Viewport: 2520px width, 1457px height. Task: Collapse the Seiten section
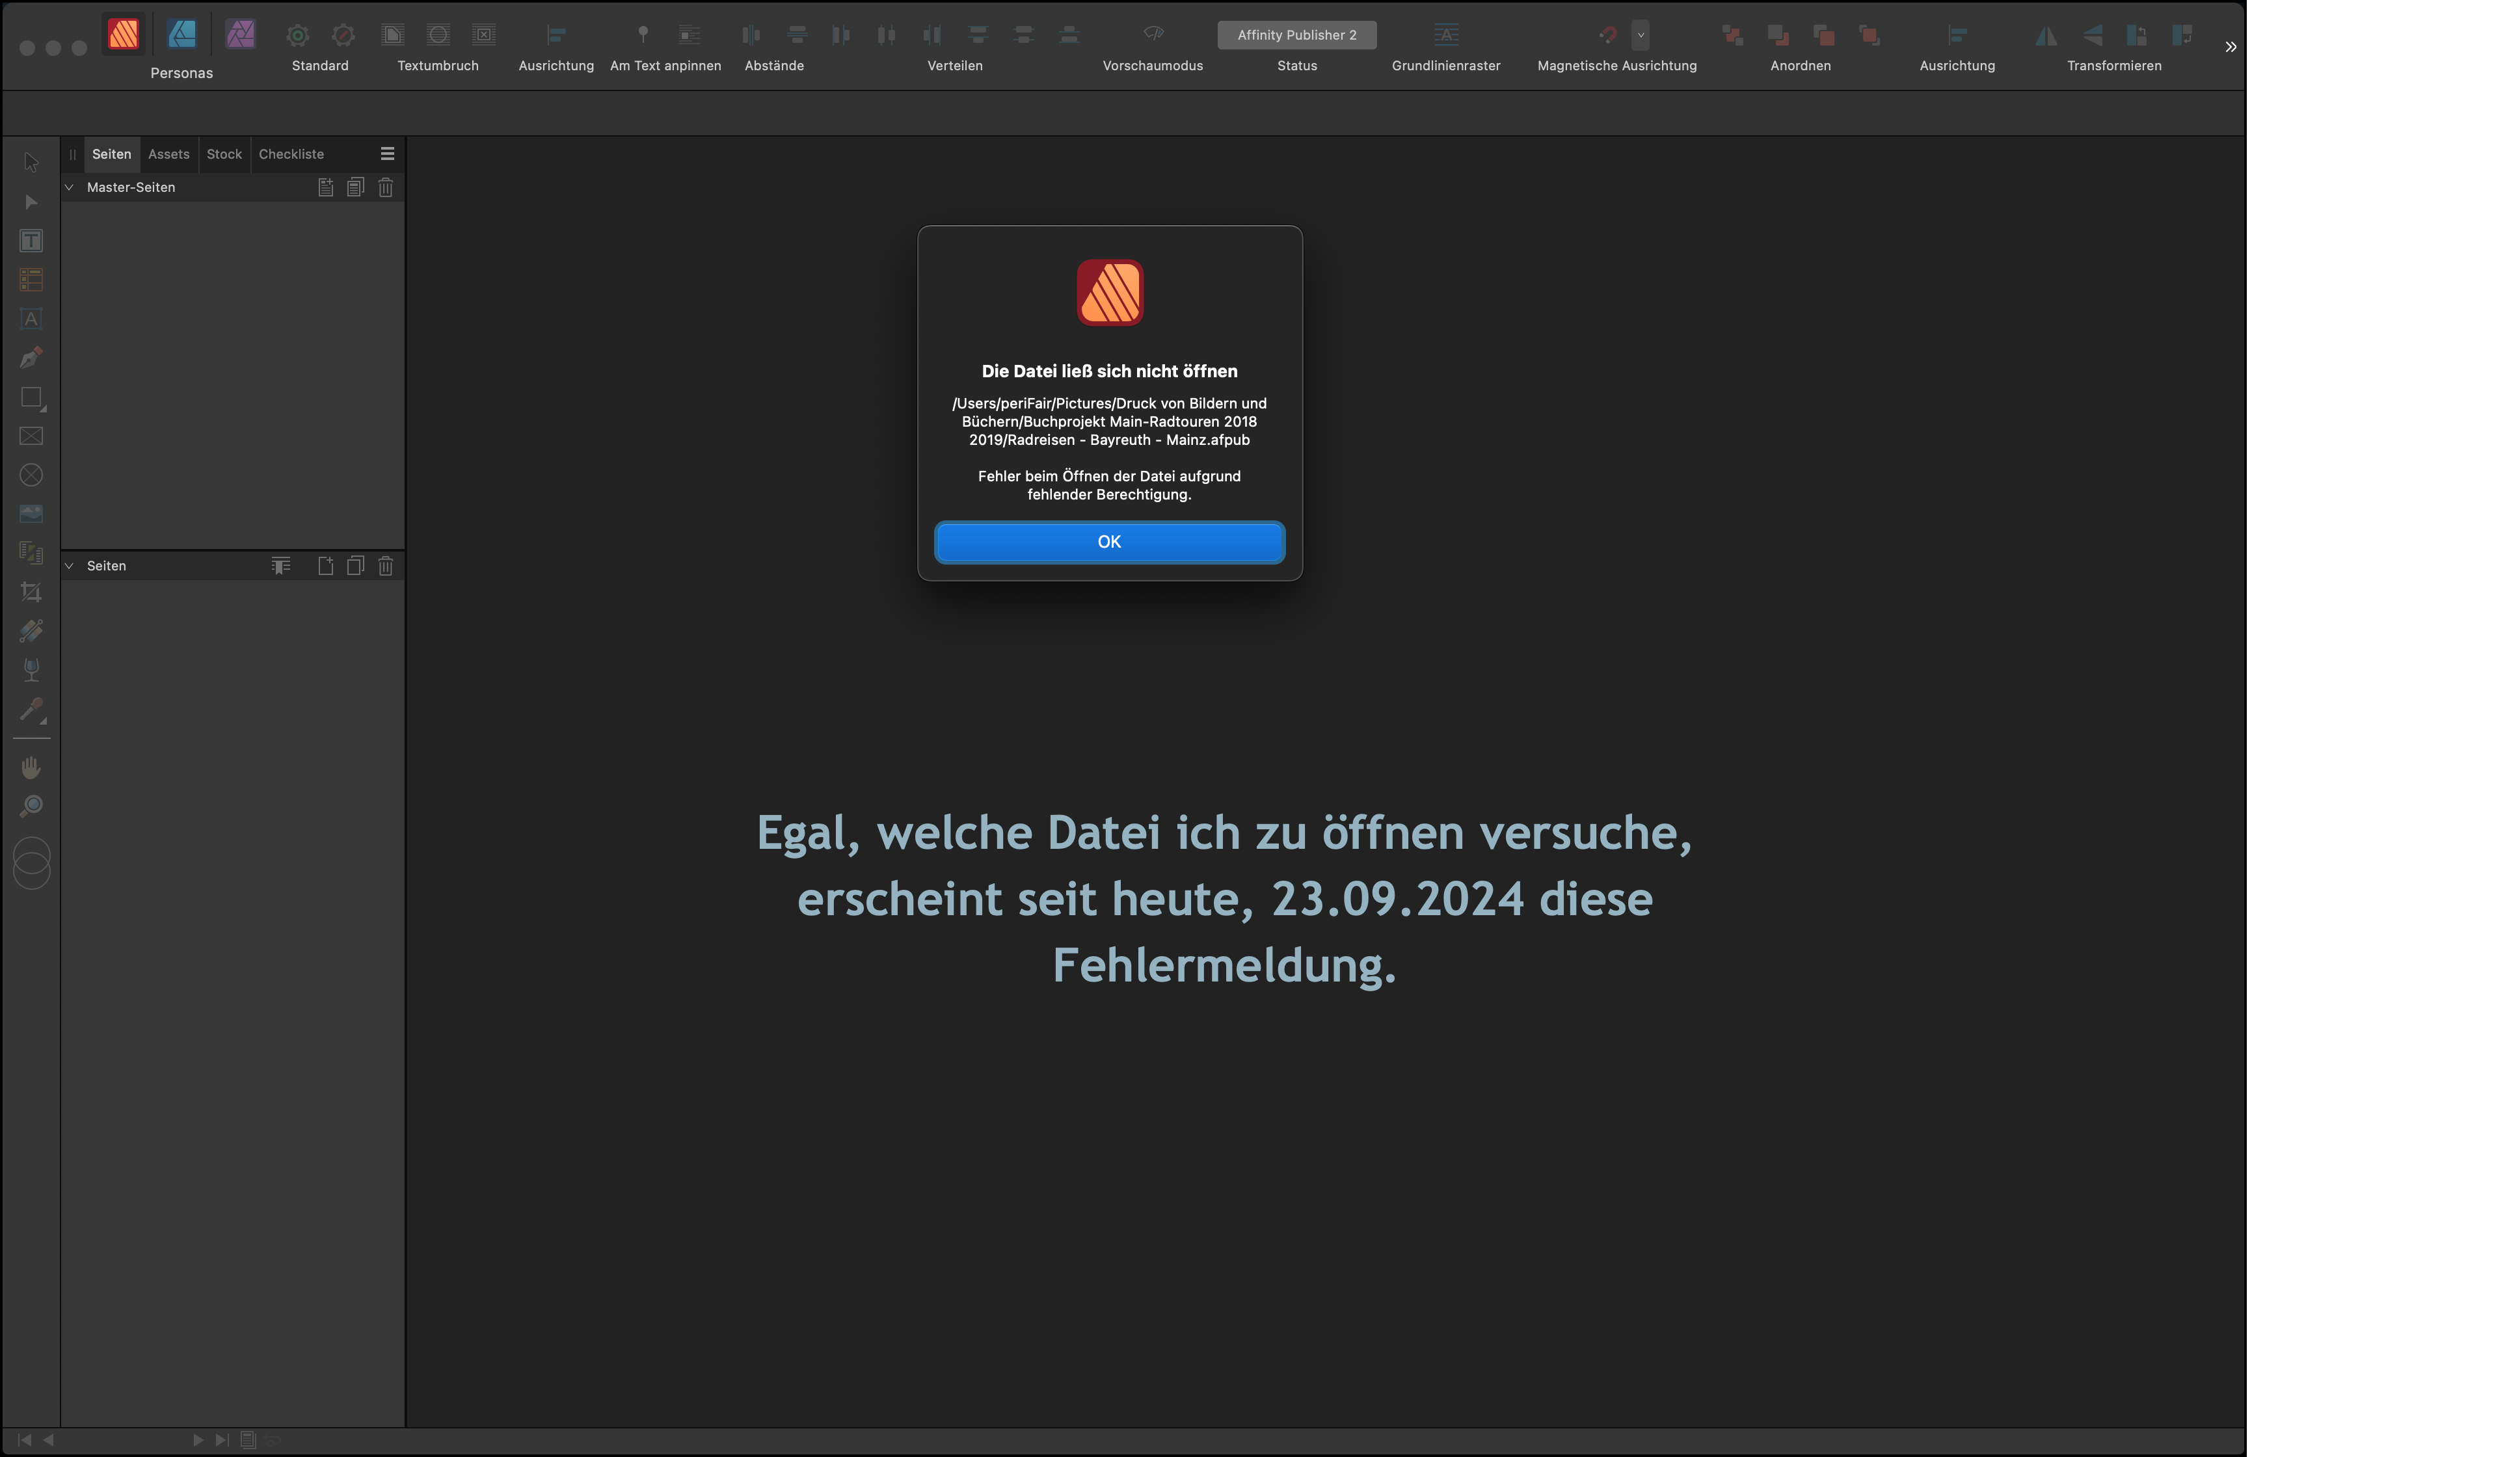coord(69,566)
